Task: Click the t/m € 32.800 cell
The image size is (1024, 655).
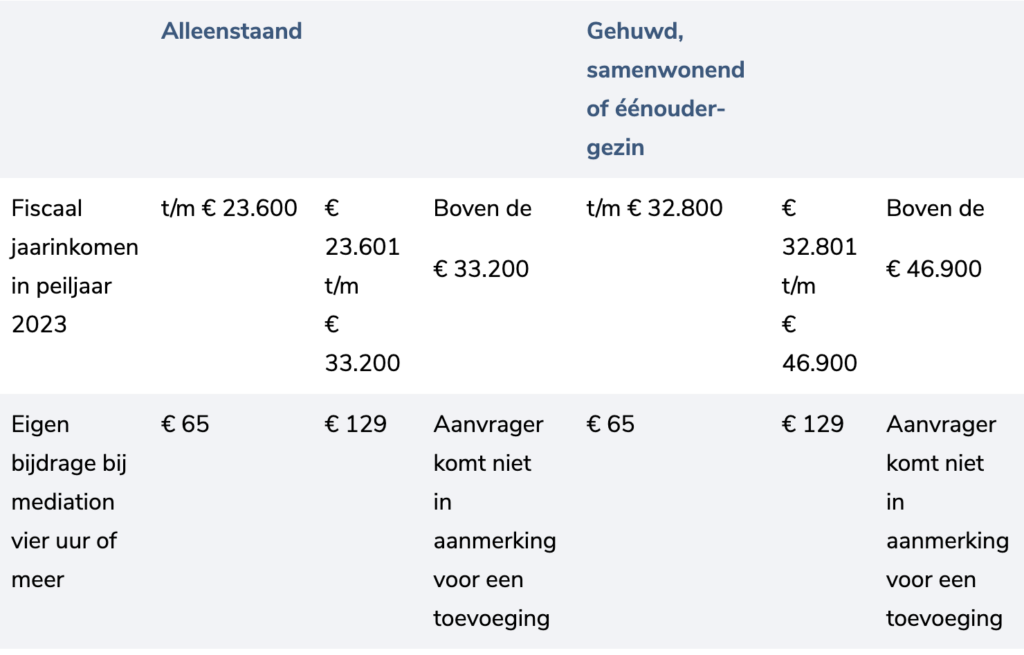Action: pyautogui.click(x=654, y=208)
